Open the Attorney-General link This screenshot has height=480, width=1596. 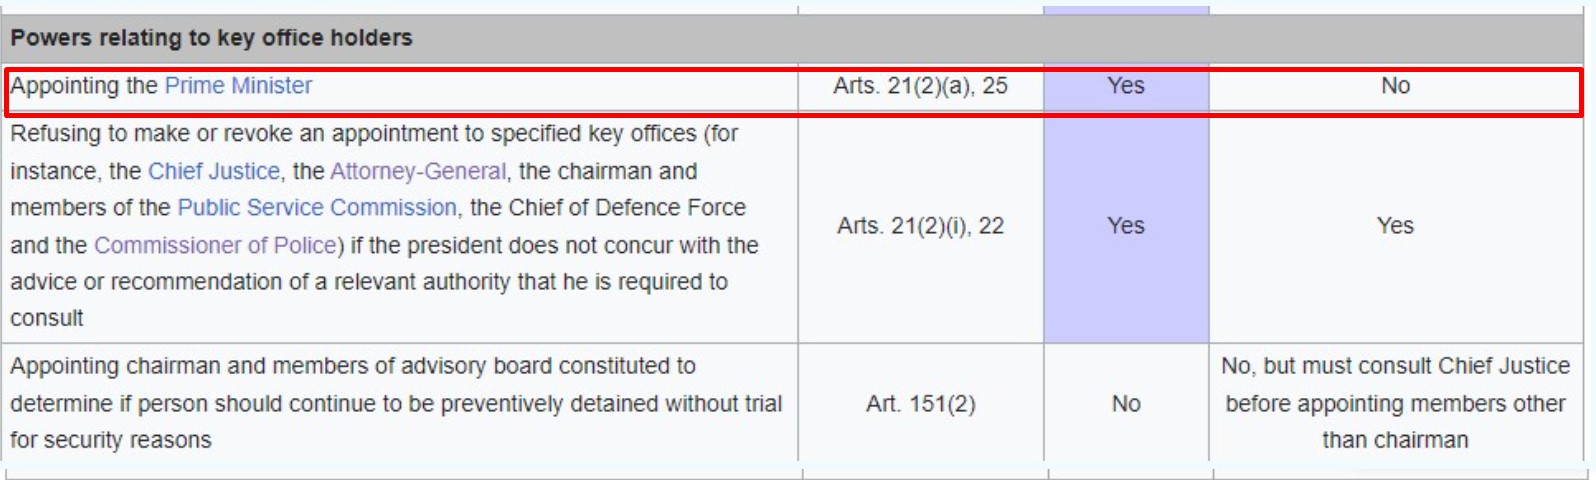[x=417, y=171]
